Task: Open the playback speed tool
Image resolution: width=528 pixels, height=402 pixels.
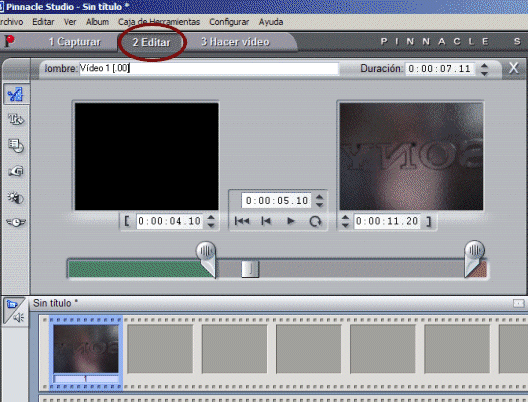Action: click(x=15, y=222)
